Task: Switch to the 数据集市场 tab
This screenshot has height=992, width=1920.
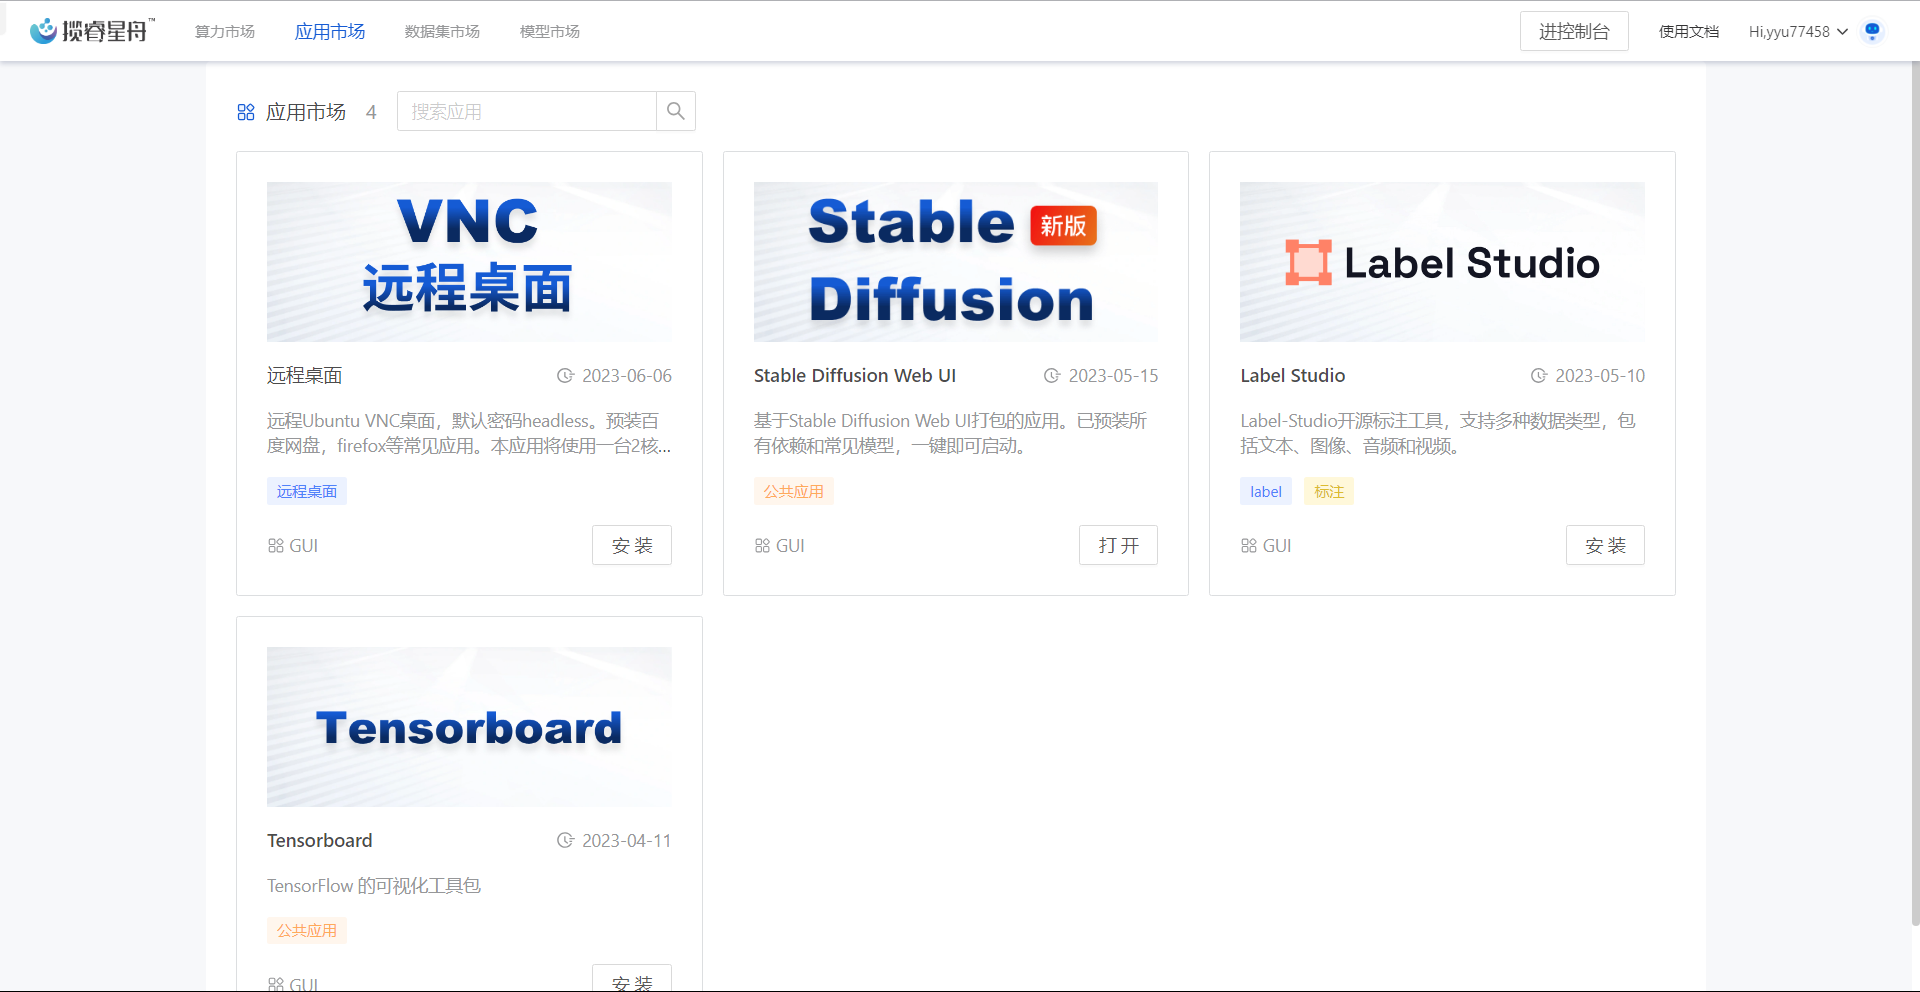Action: 442,31
